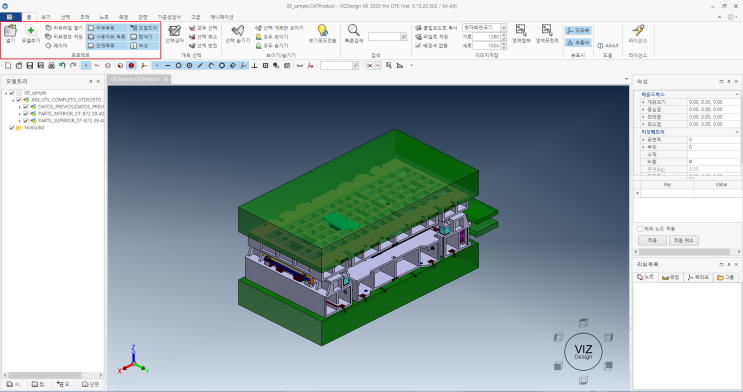This screenshot has height=392, width=743.
Task: Toggle checkbox for NonSolid node
Action: [x=12, y=128]
